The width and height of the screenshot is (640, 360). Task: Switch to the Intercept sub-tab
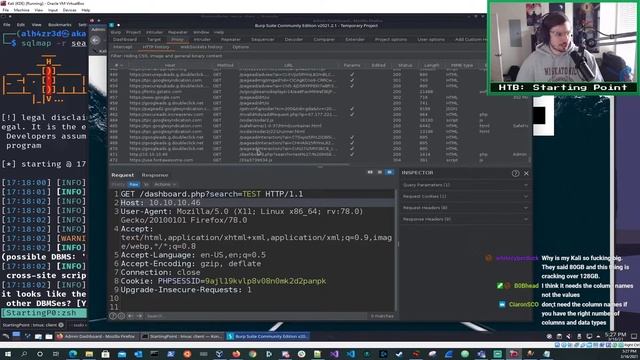pyautogui.click(x=122, y=47)
